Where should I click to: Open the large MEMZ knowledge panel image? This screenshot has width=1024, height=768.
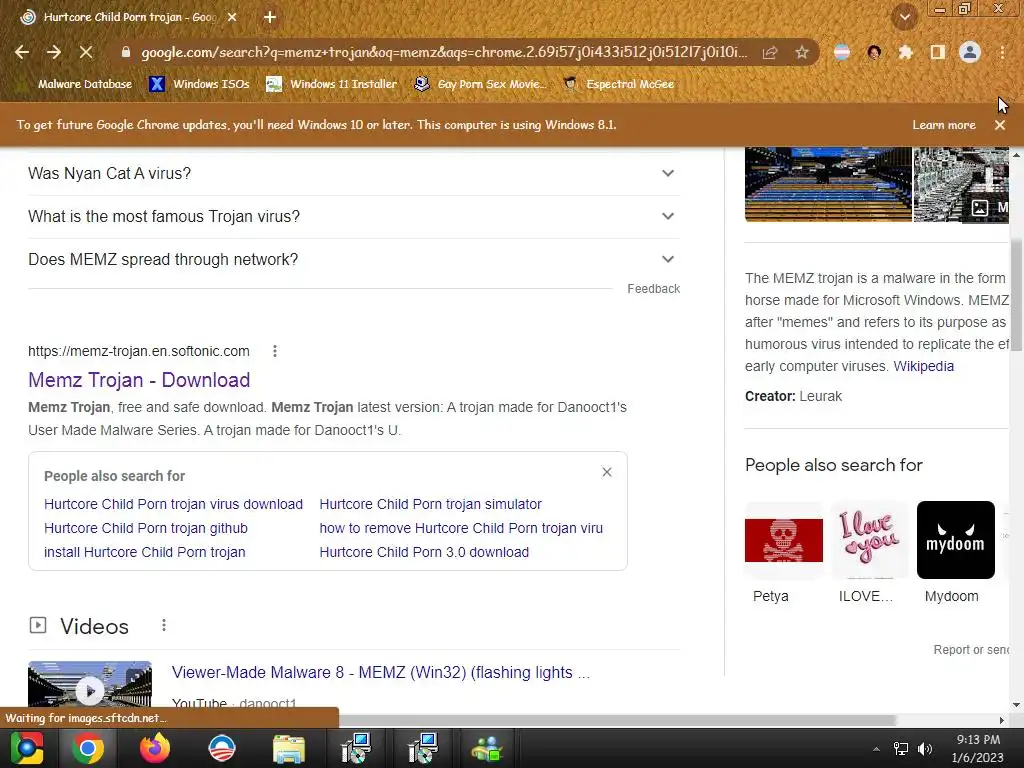pos(828,184)
